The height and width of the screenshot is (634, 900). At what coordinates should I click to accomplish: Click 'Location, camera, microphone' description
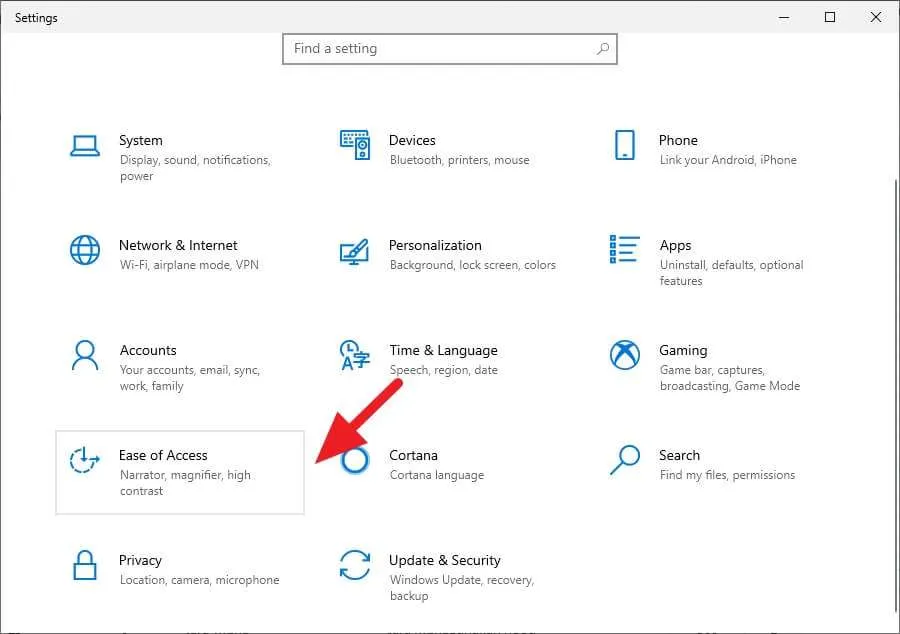pos(199,579)
